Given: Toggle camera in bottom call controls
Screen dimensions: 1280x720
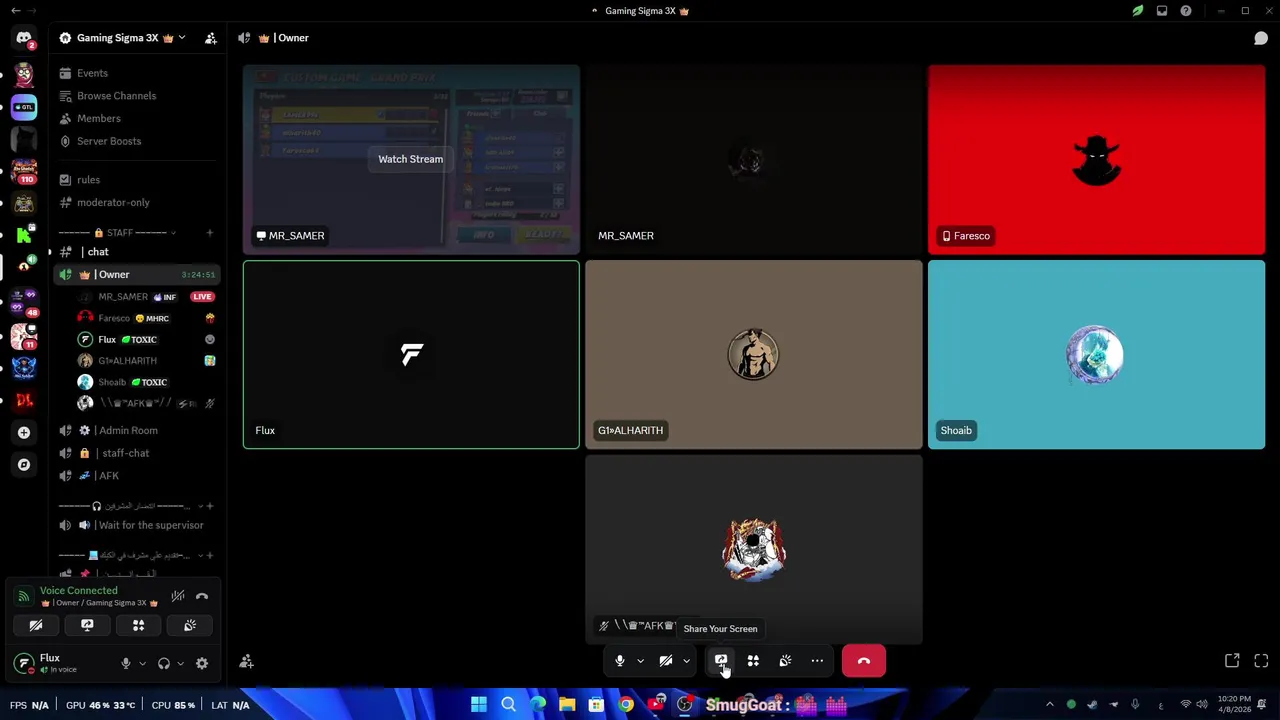Looking at the screenshot, I should click(x=666, y=661).
